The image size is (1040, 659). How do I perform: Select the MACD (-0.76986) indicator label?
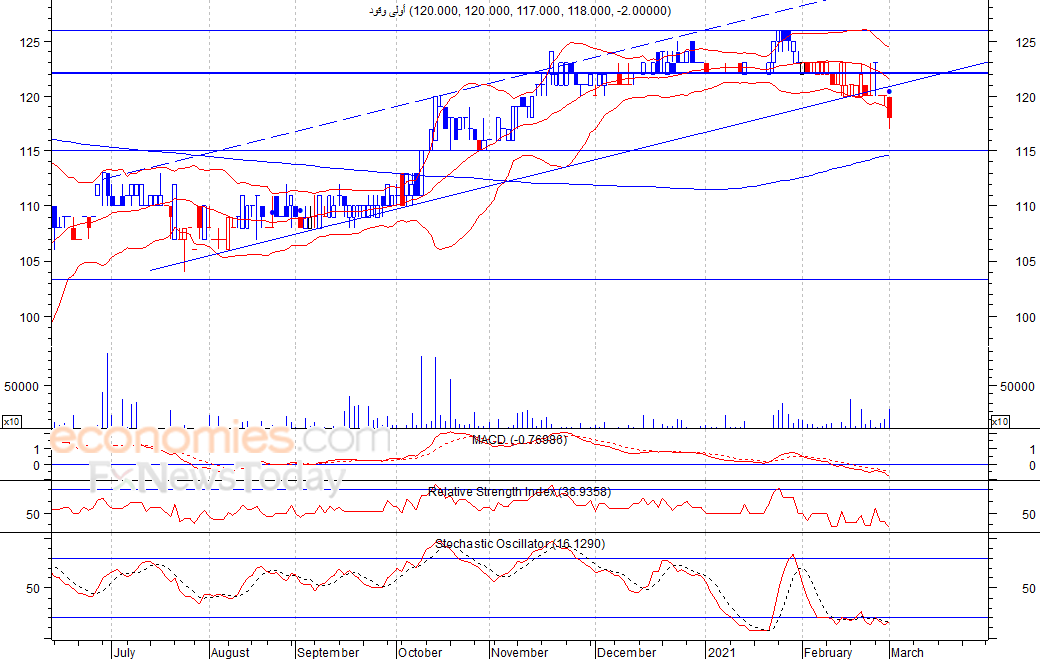point(519,440)
